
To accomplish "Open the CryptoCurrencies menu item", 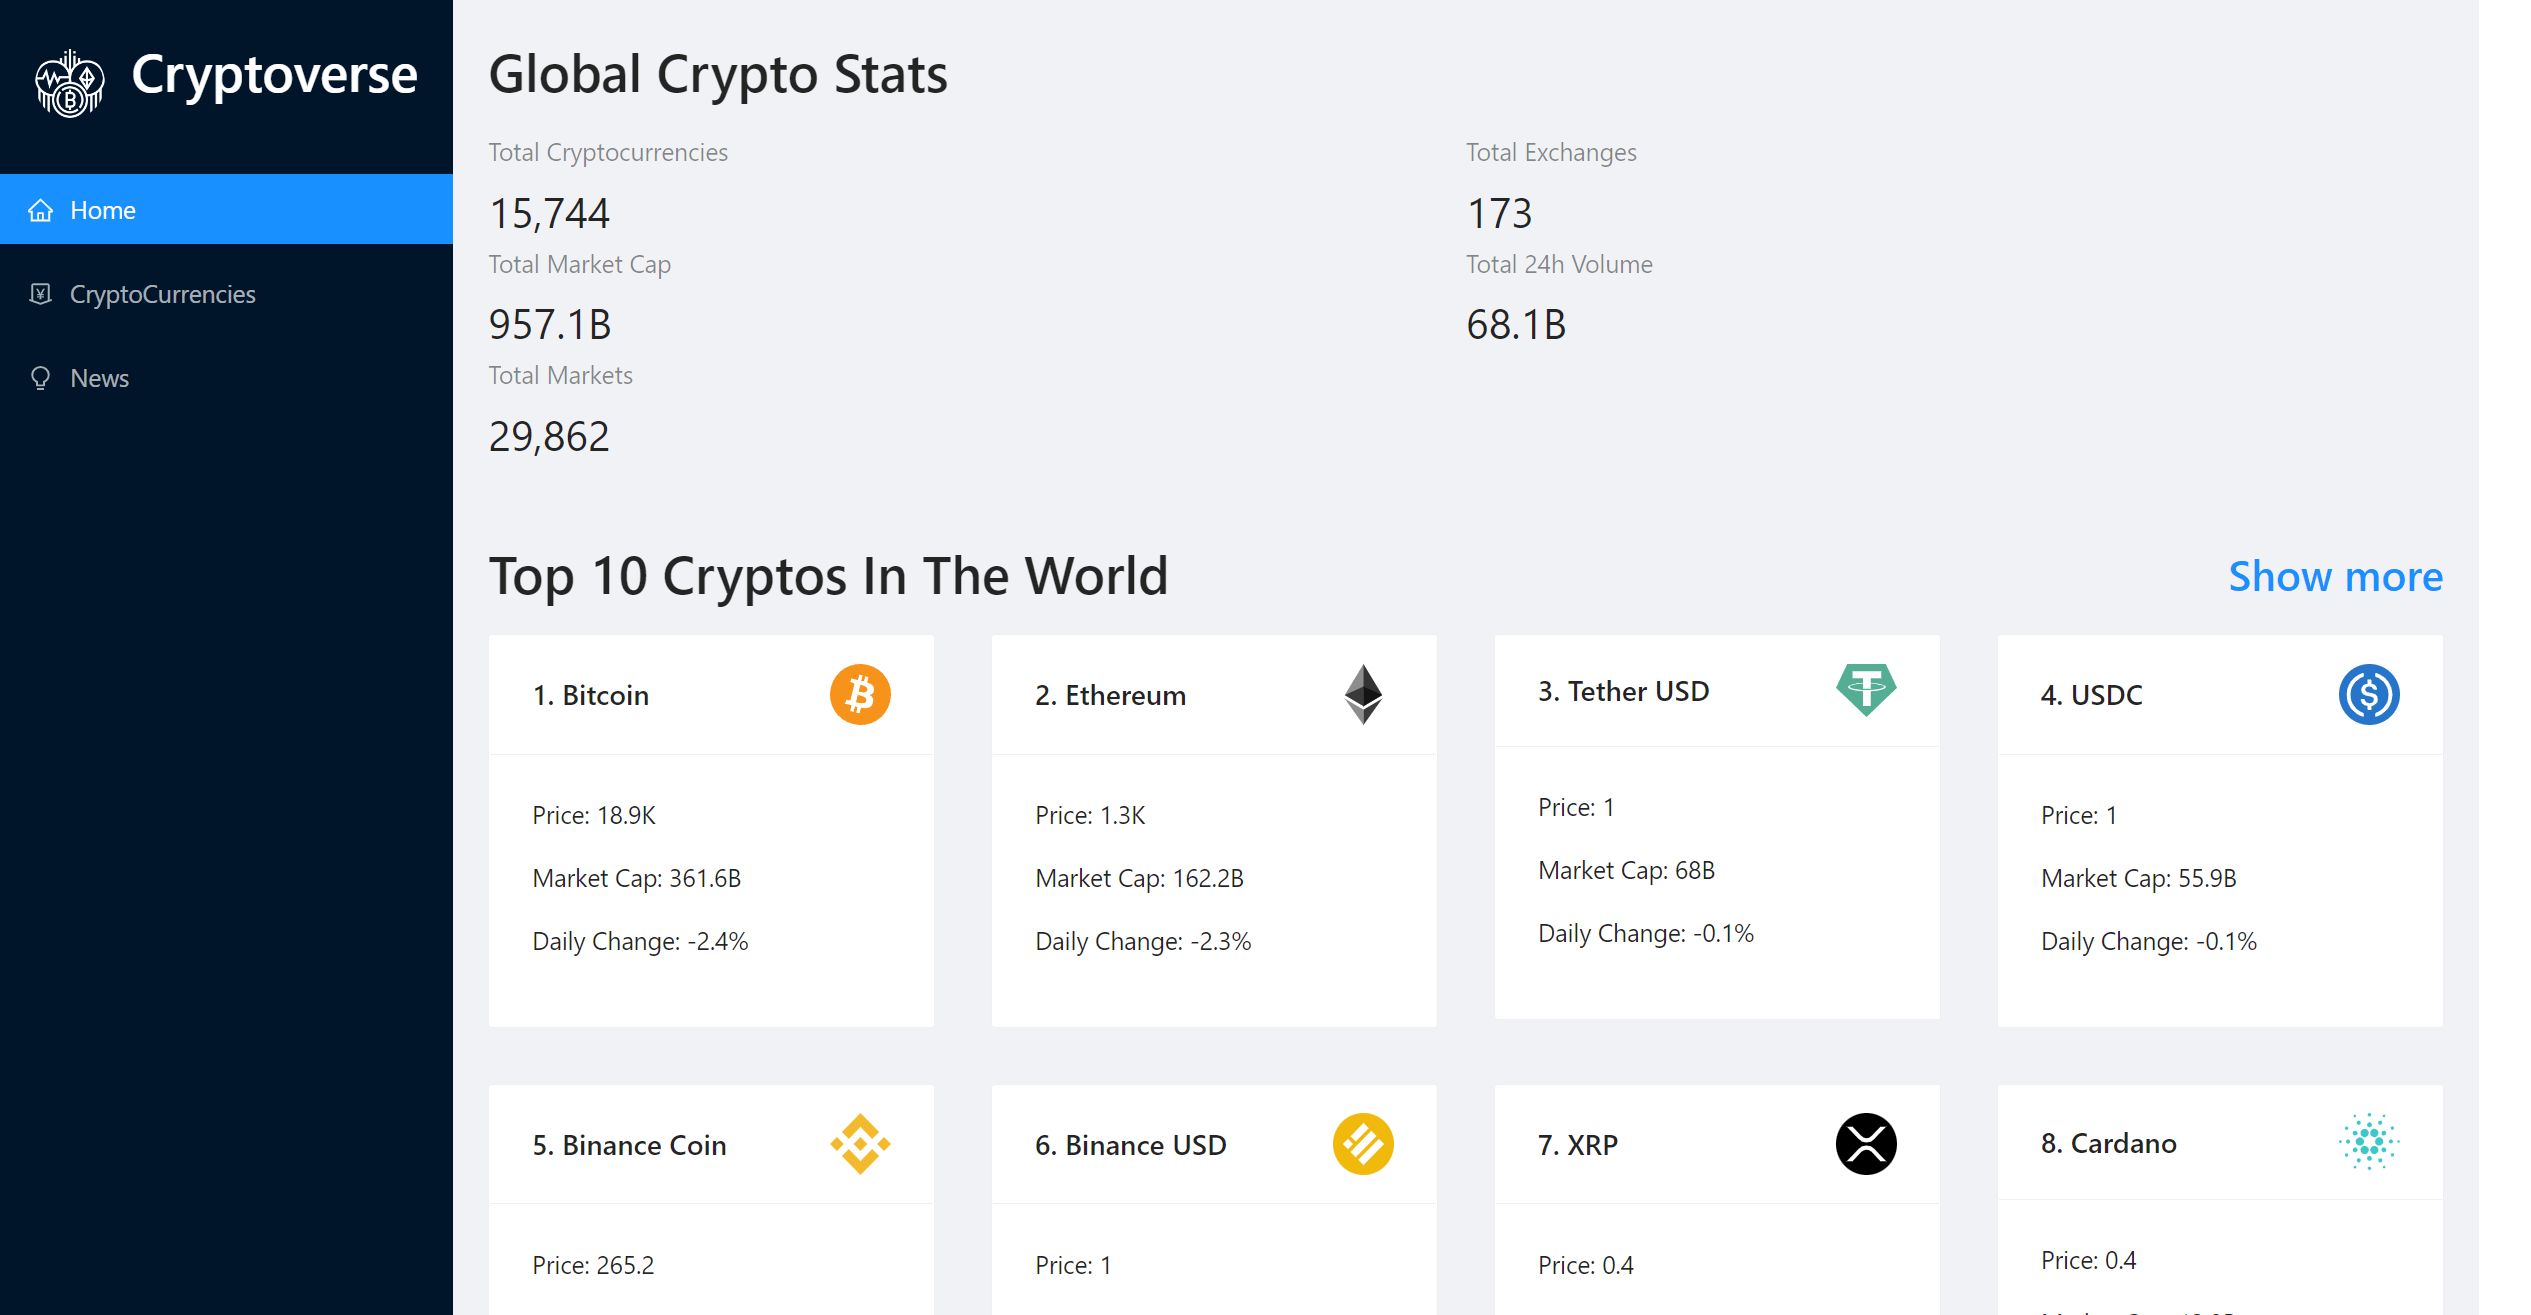I will point(226,293).
